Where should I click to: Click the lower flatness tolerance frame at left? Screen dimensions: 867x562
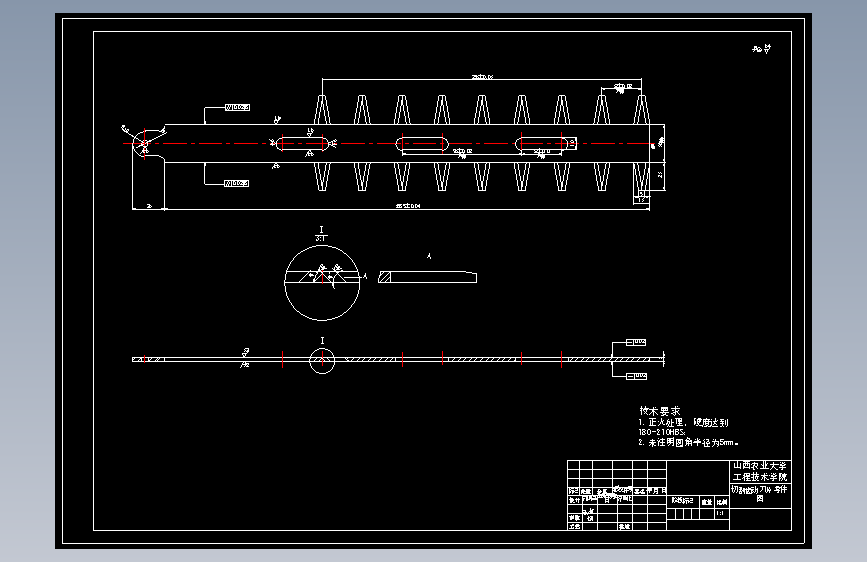(237, 183)
